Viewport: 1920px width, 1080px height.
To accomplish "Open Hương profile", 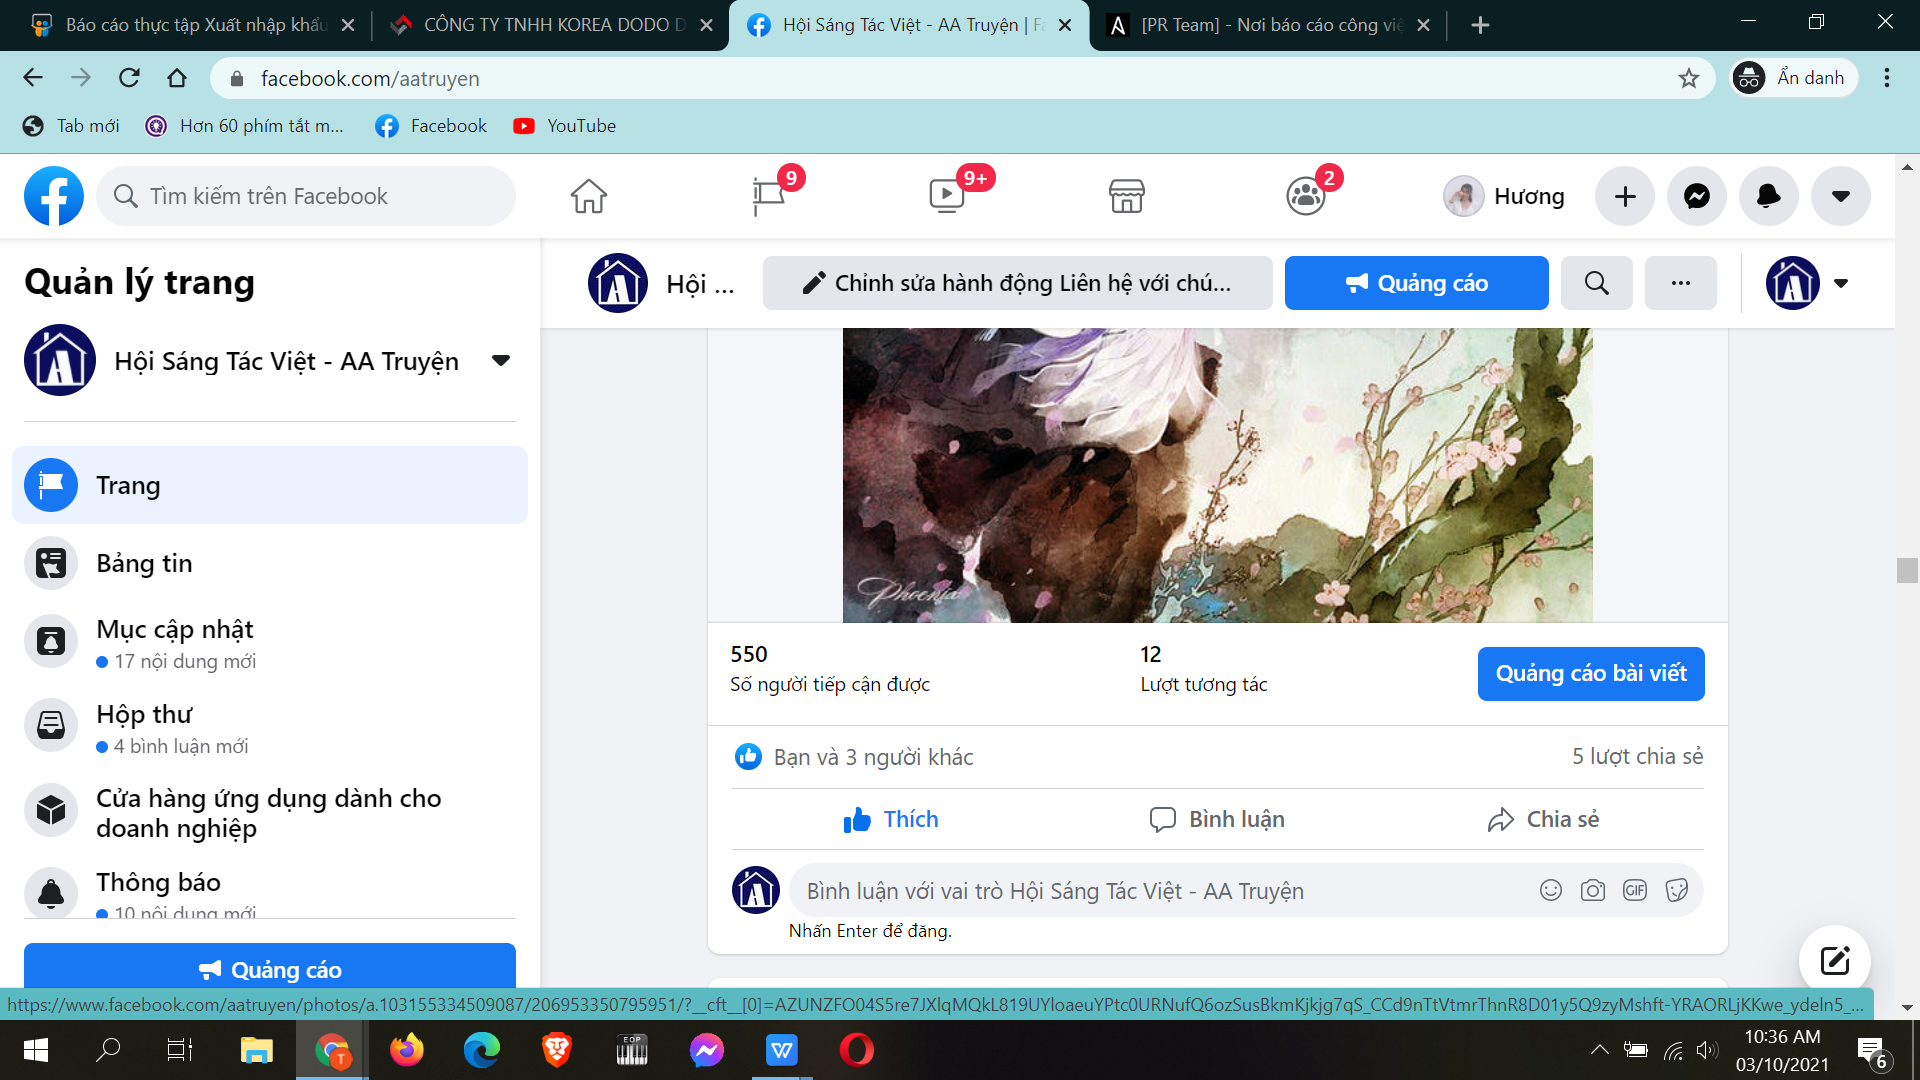I will coord(1505,196).
